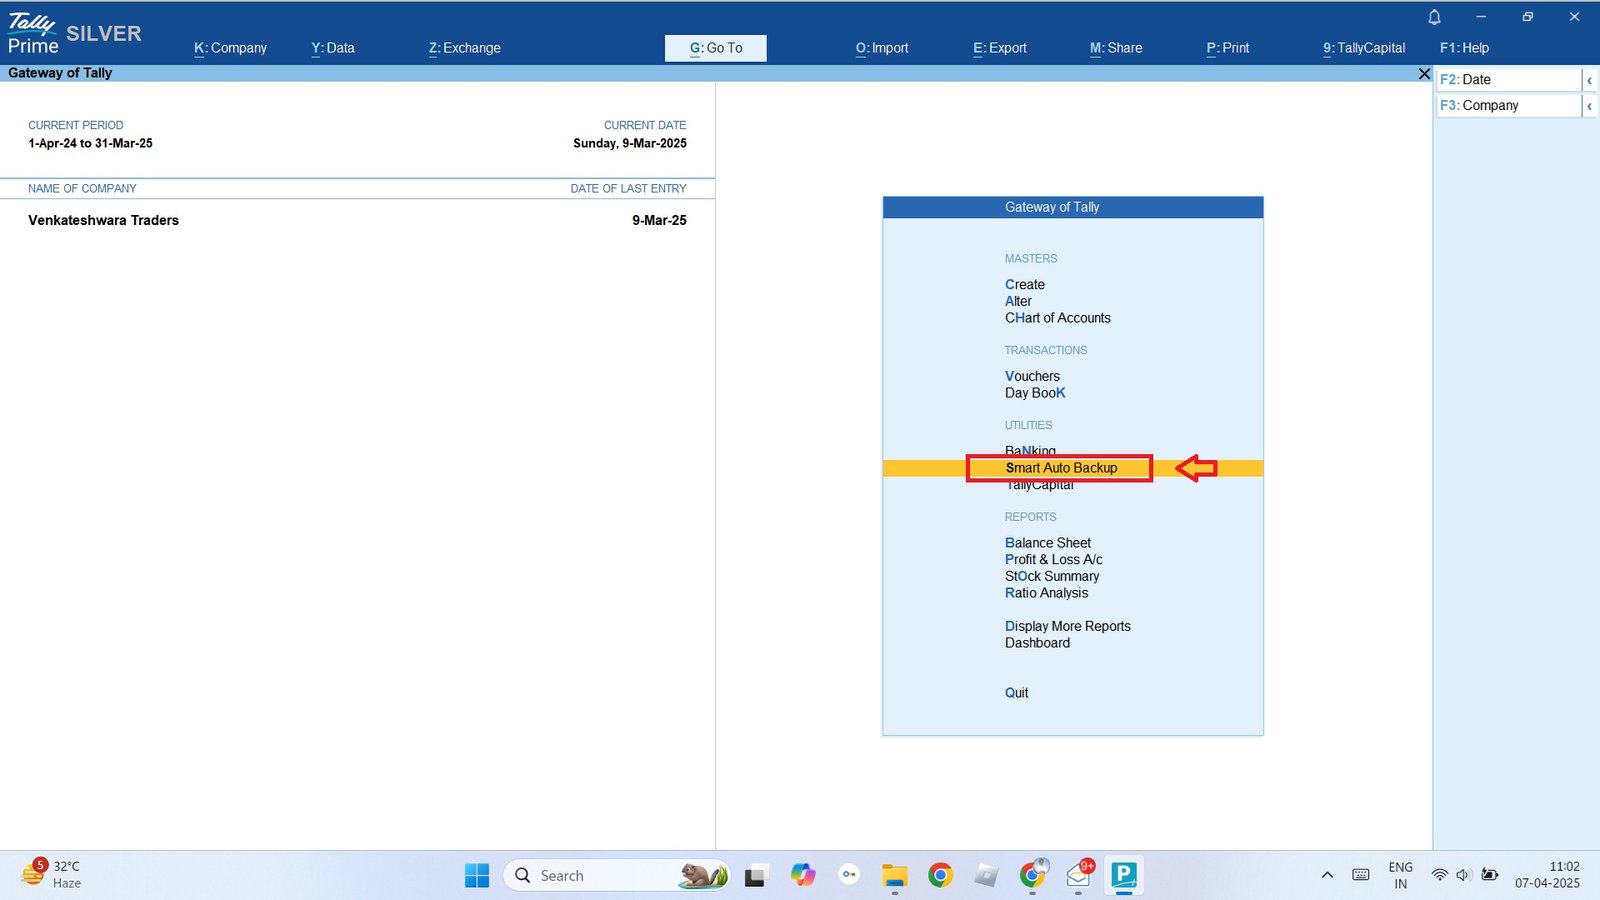Open the mail app with 9+ badge

tap(1079, 876)
